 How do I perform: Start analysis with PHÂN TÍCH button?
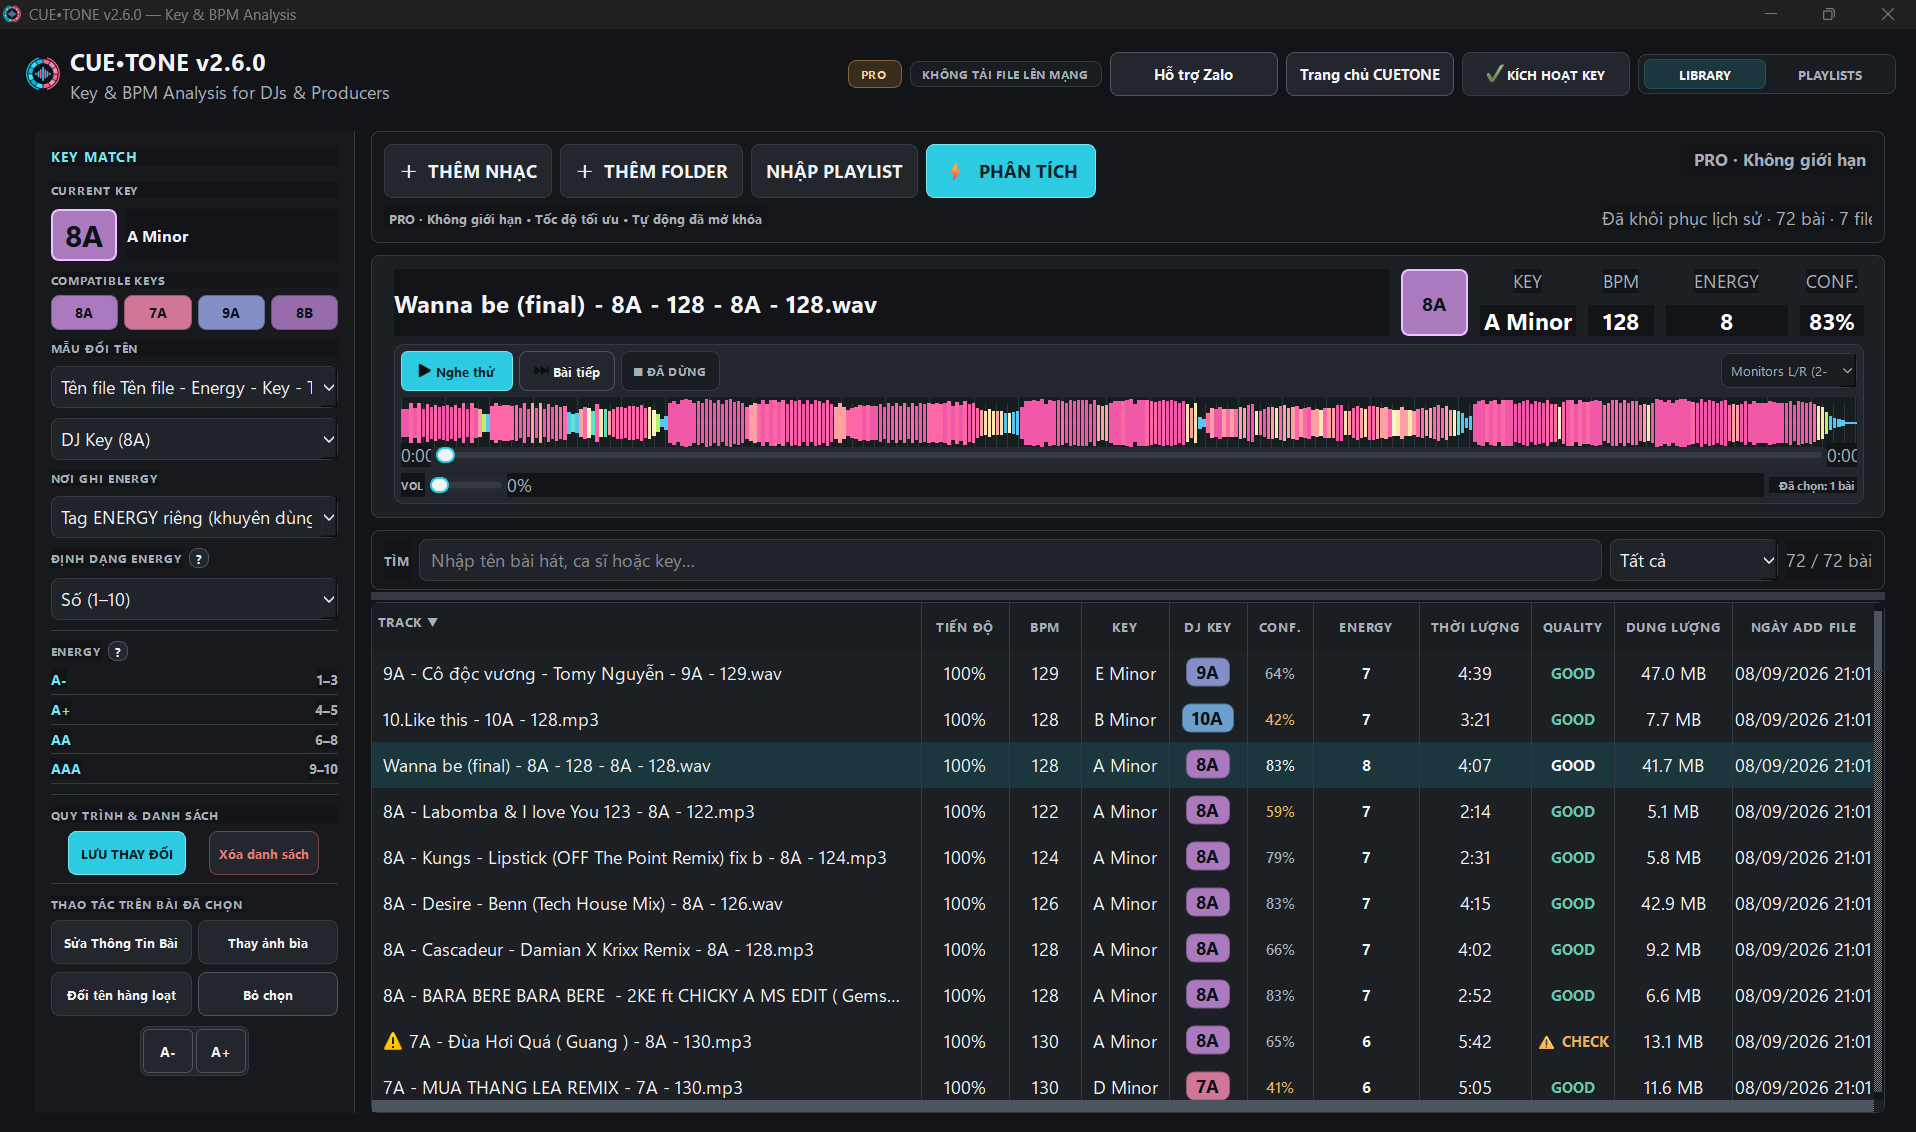(x=1011, y=171)
